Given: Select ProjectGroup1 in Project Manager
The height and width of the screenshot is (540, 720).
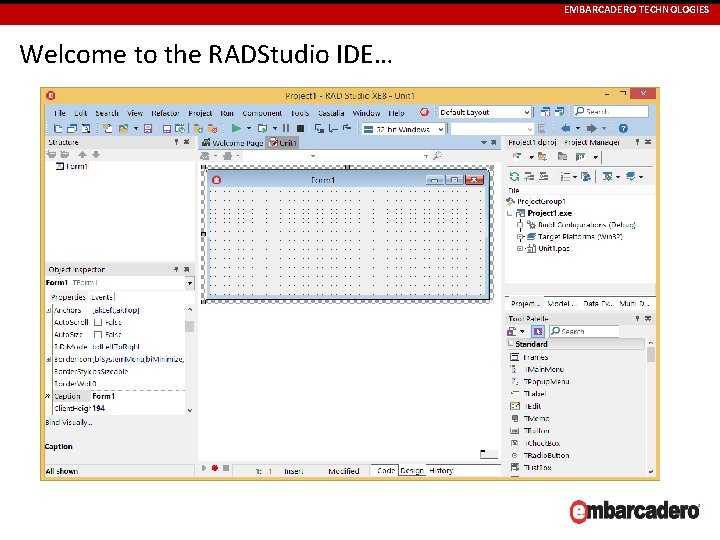Looking at the screenshot, I should pos(541,201).
